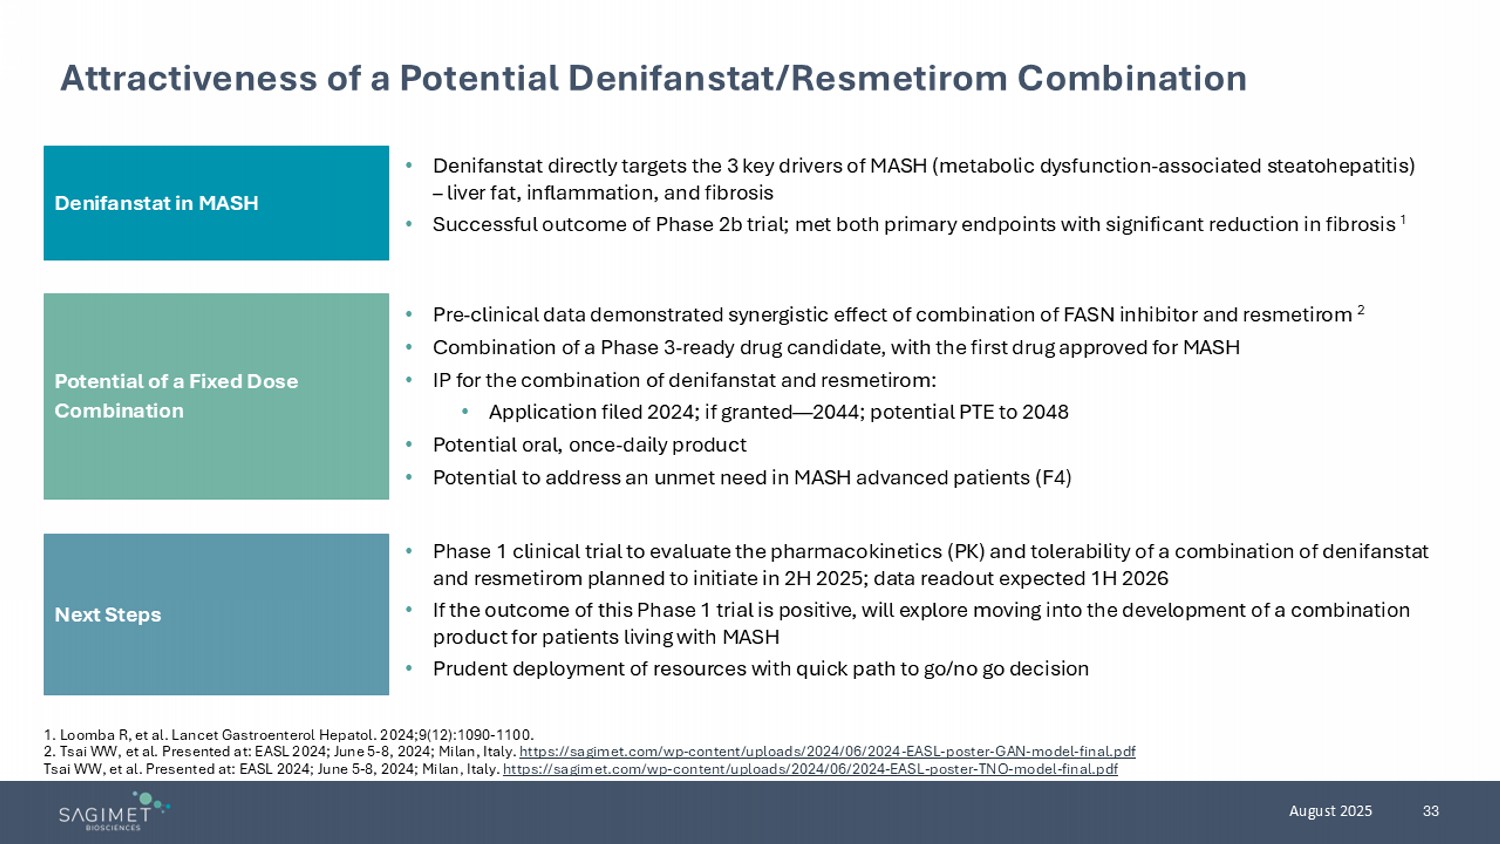Image resolution: width=1500 pixels, height=844 pixels.
Task: Click the bullet "Phase 1 clinical trial to evaluate"
Action: (x=930, y=565)
